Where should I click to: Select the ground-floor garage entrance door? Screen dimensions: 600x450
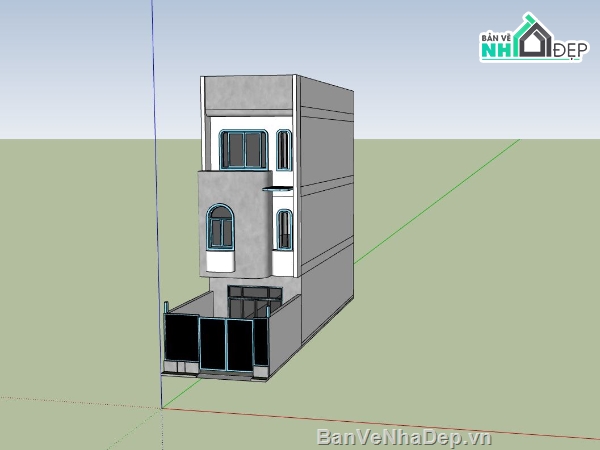(253, 299)
